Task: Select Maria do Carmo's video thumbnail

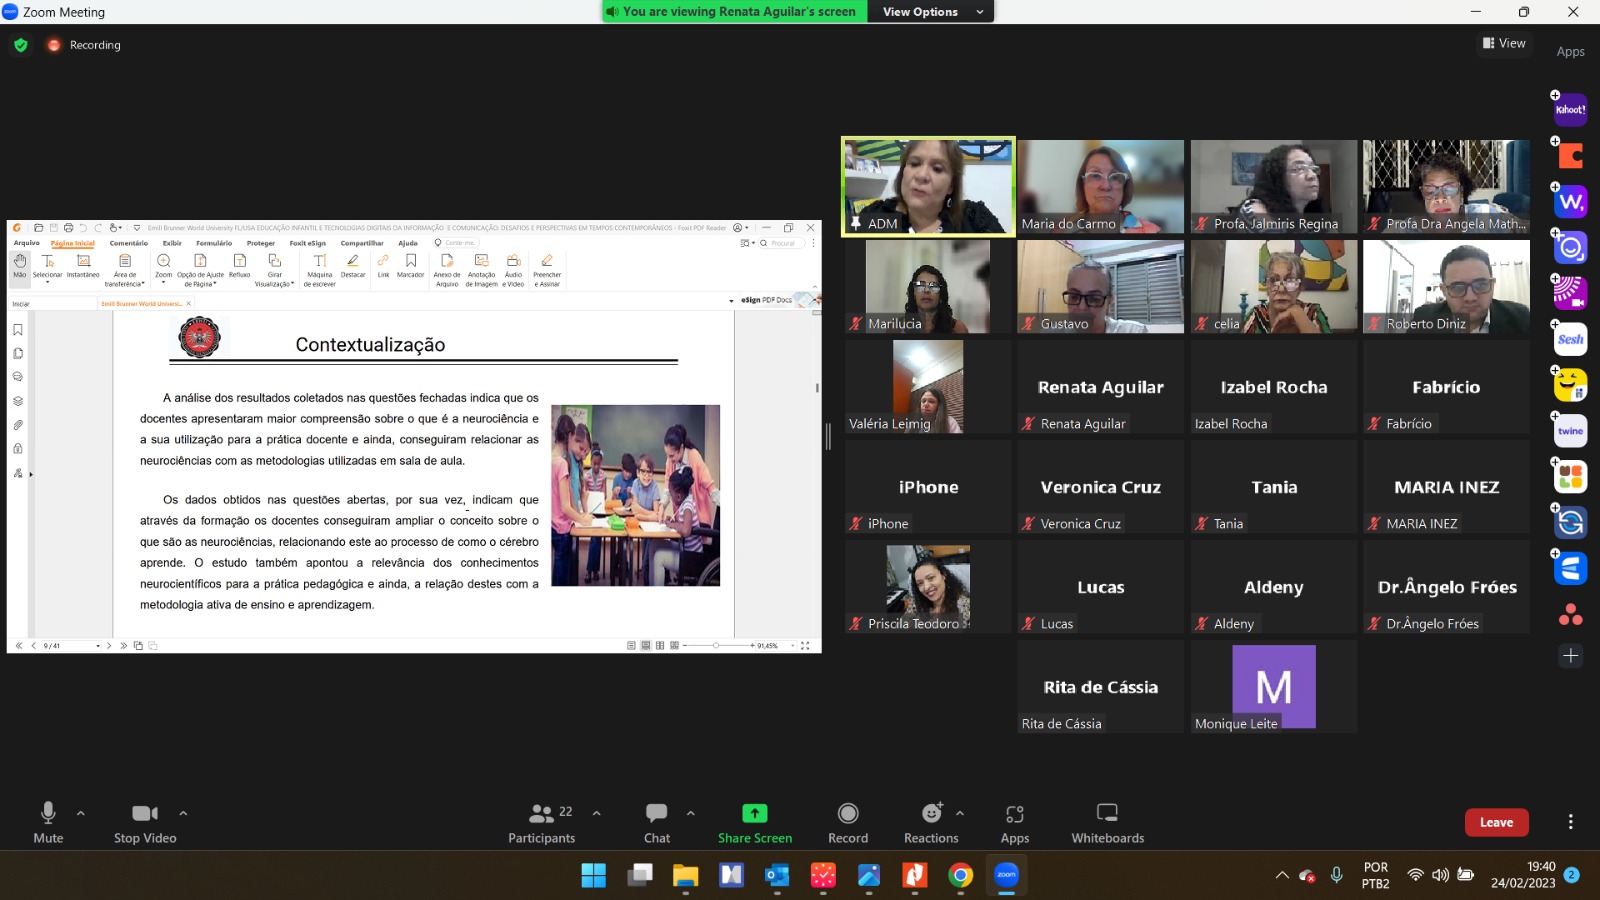Action: 1100,186
